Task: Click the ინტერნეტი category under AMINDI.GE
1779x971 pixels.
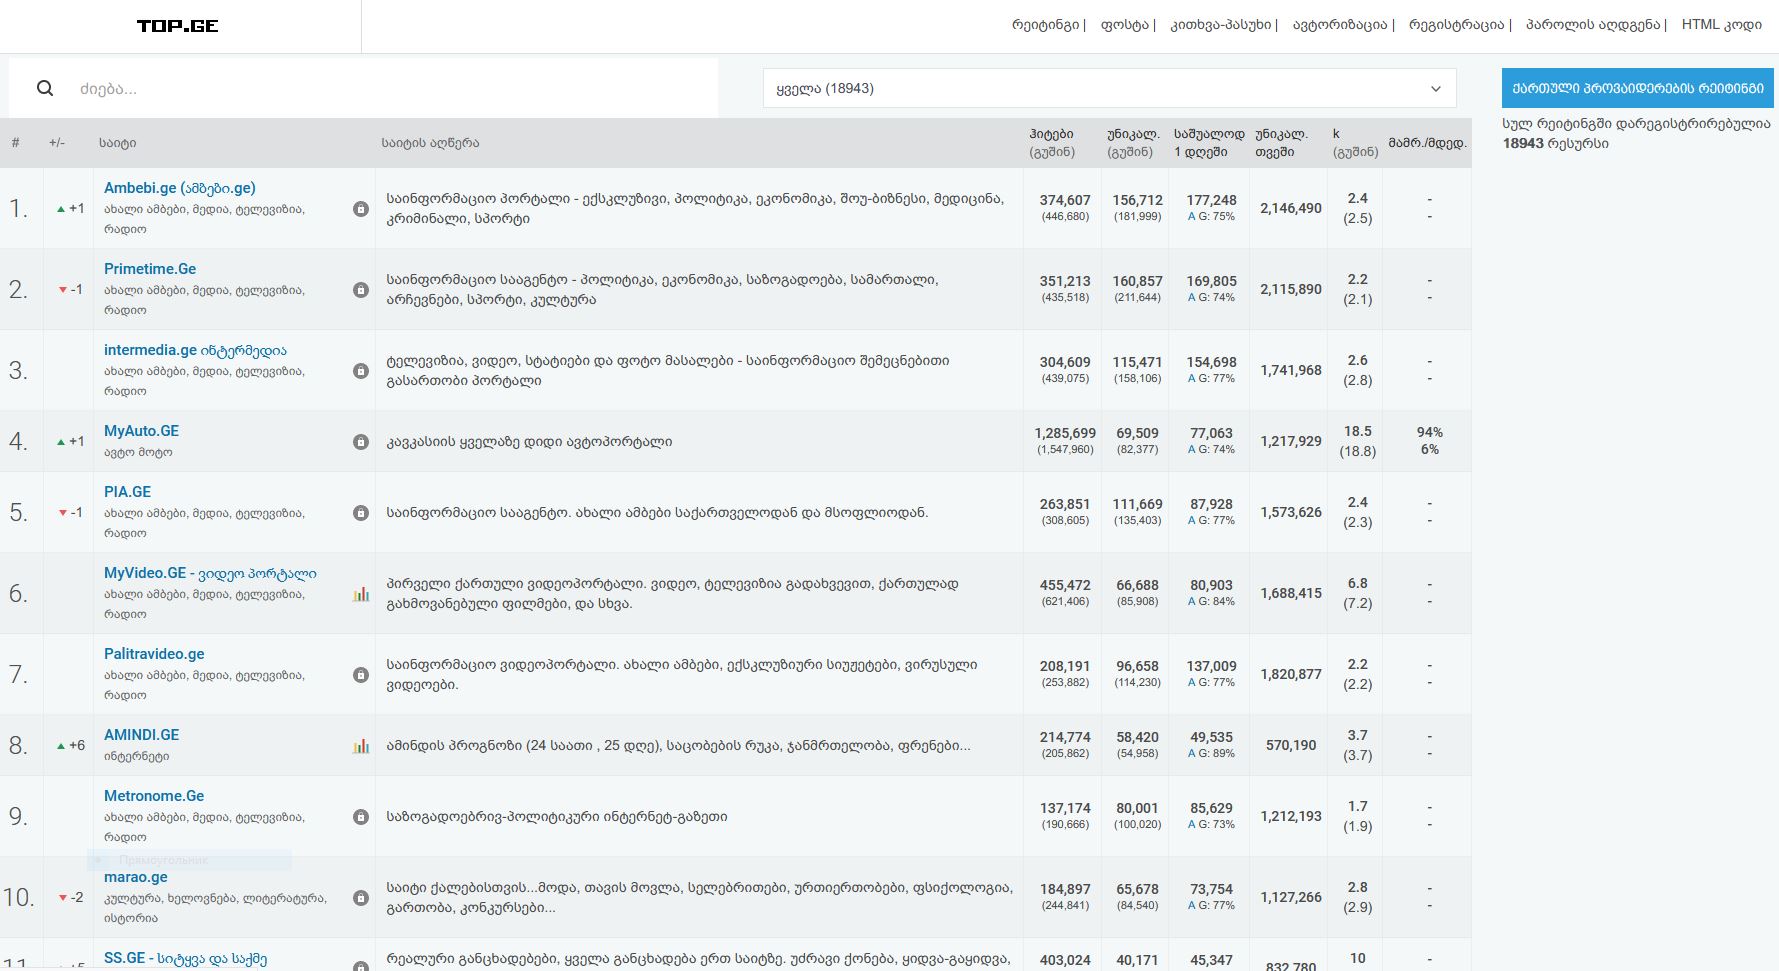Action: [137, 756]
